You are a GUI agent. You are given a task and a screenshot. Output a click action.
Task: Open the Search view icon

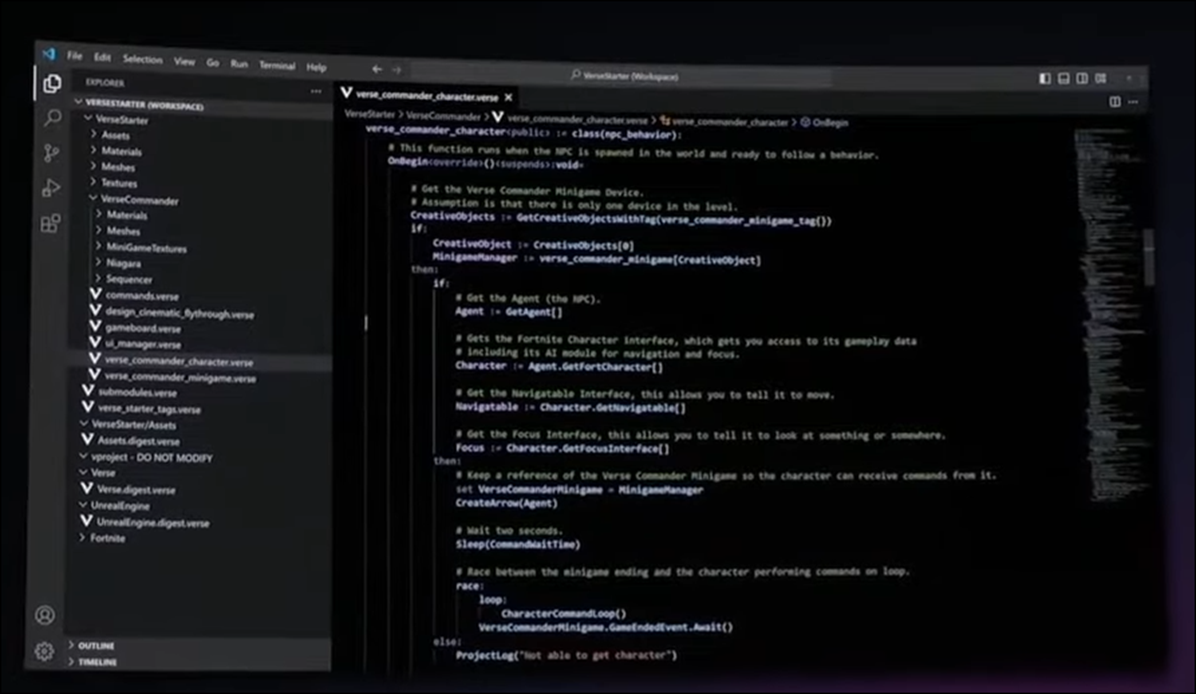click(52, 117)
